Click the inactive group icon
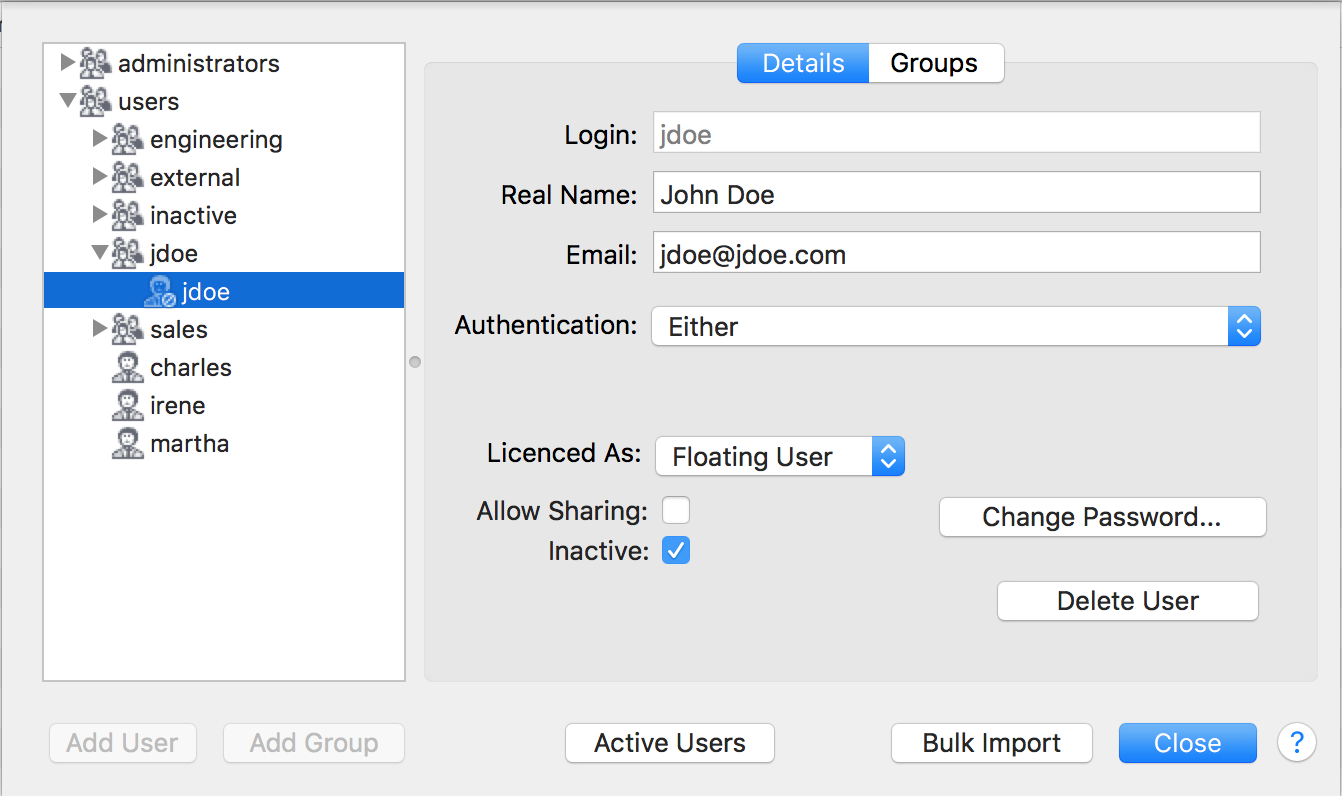 [x=127, y=216]
